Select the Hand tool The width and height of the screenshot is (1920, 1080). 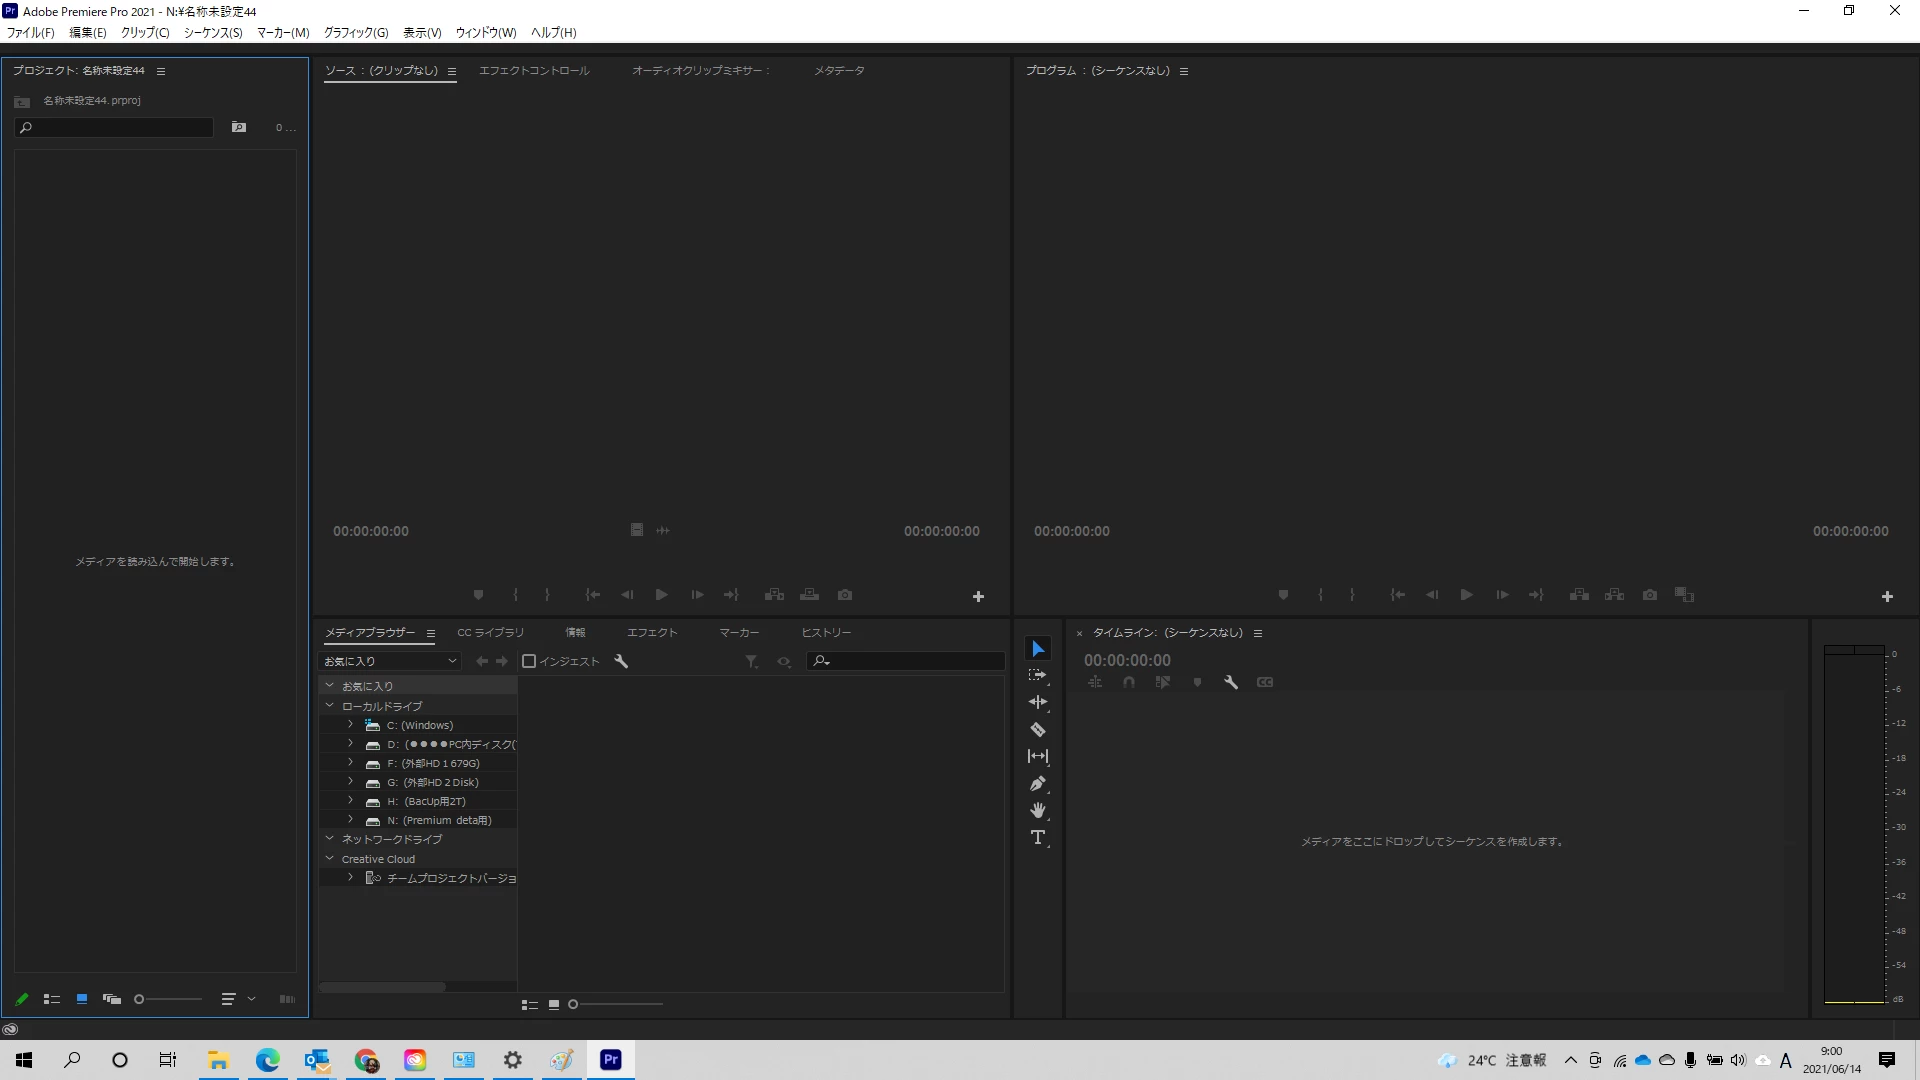point(1038,811)
